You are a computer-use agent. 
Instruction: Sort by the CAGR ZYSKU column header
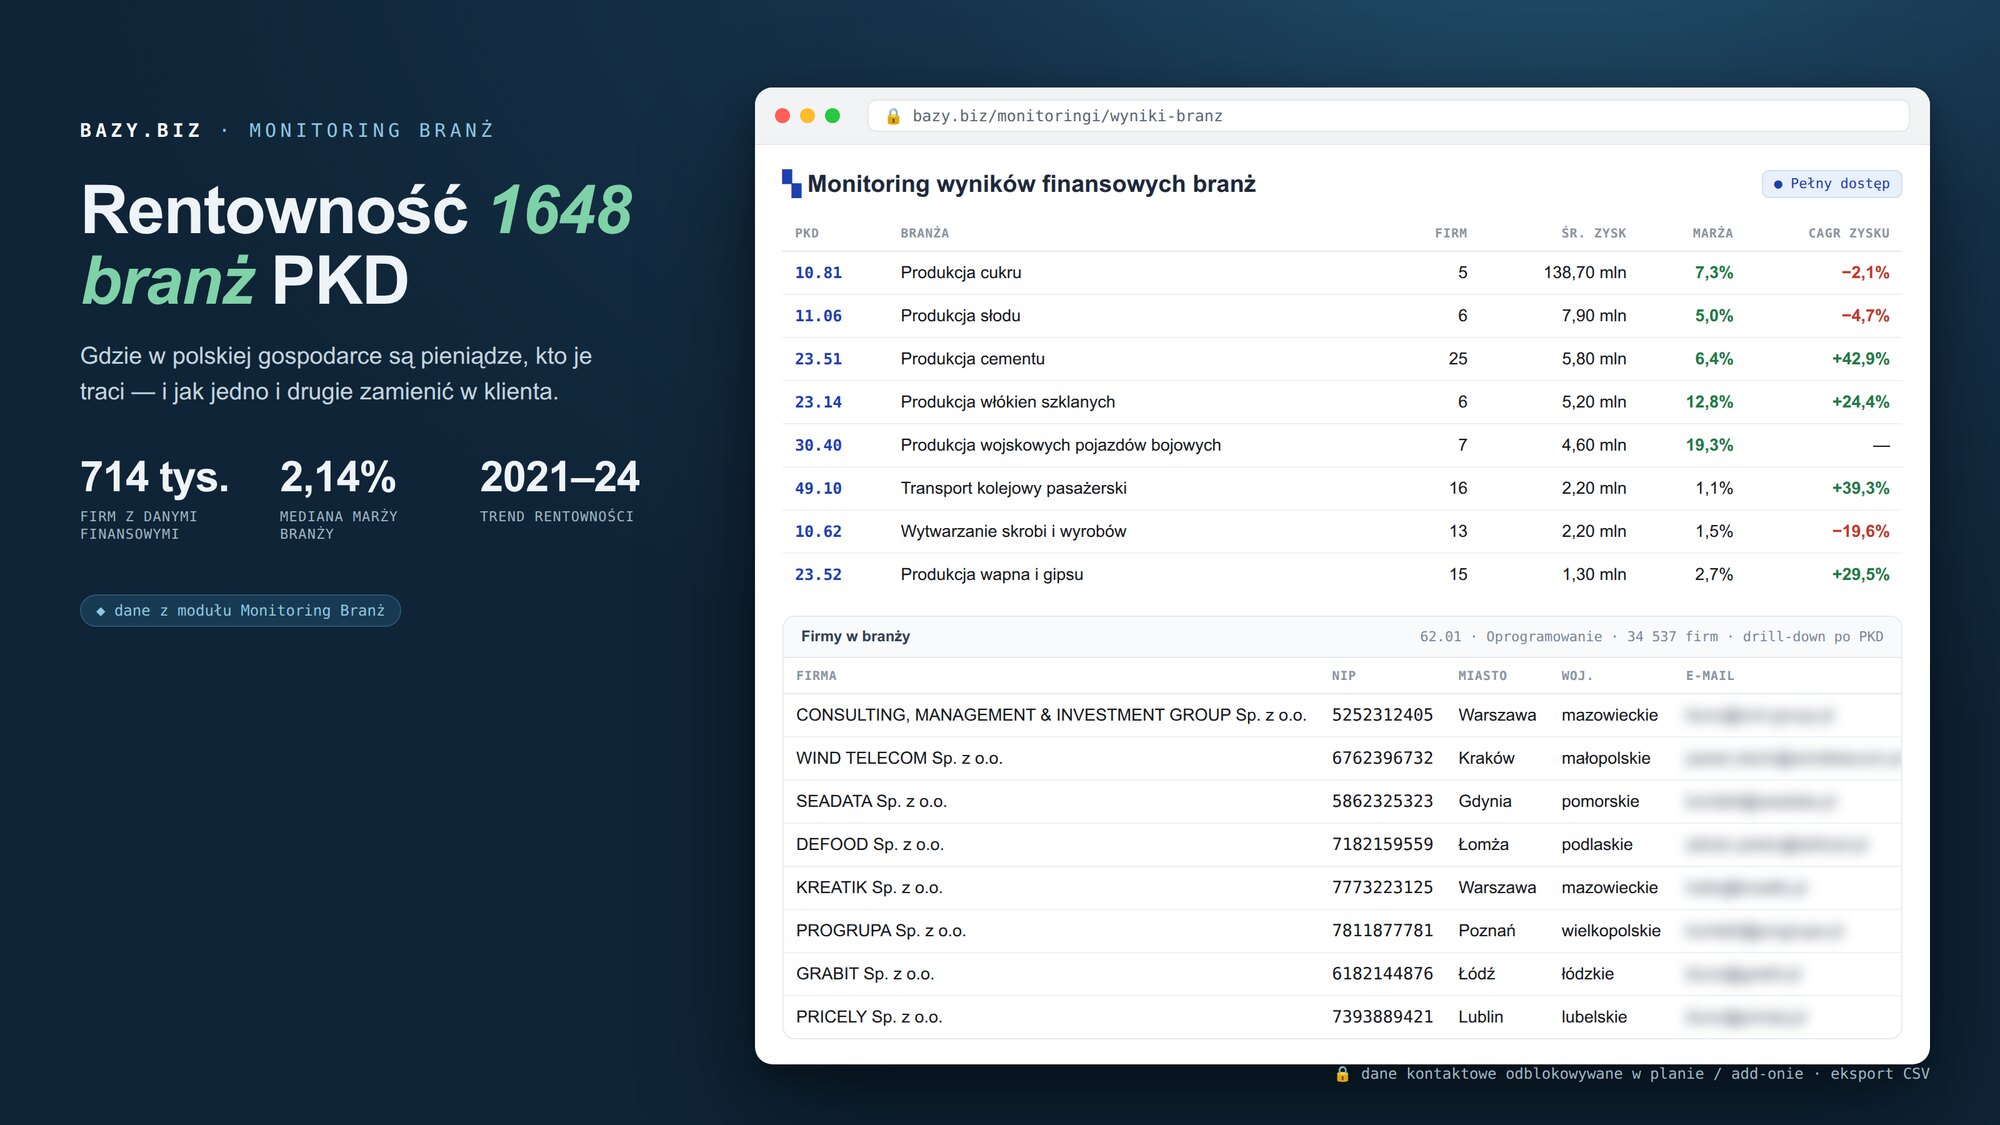[x=1848, y=233]
